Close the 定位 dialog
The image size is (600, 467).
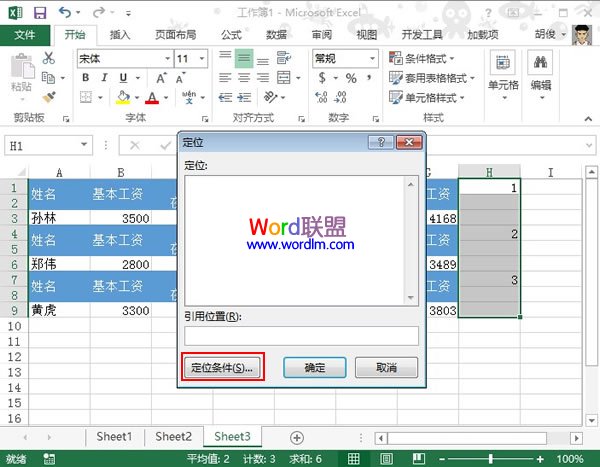tap(409, 142)
